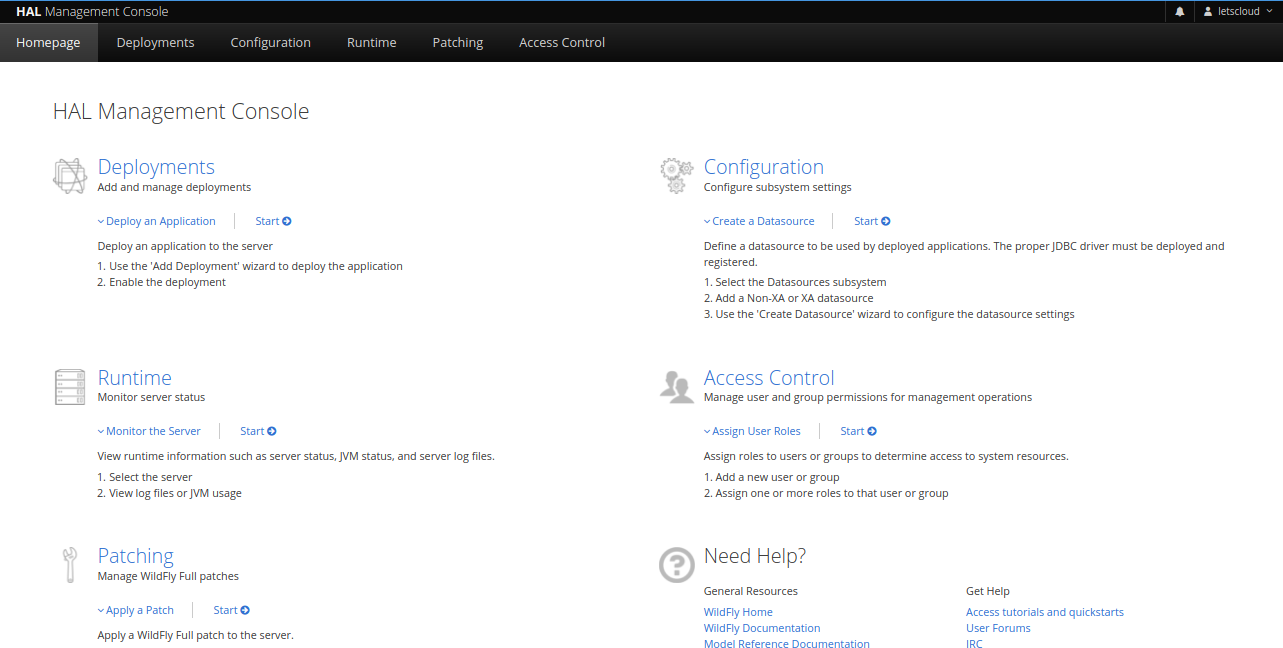Collapse the Monitor the Server section
The width and height of the screenshot is (1283, 648).
click(149, 431)
